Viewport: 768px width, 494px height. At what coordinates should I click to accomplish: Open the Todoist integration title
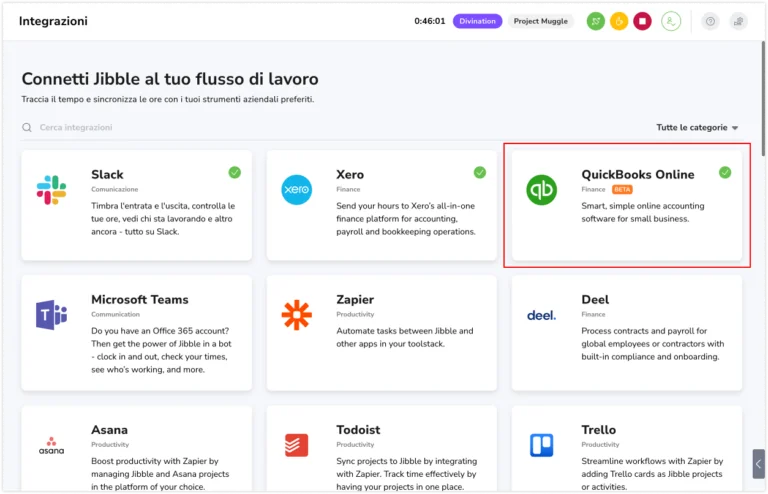click(358, 430)
